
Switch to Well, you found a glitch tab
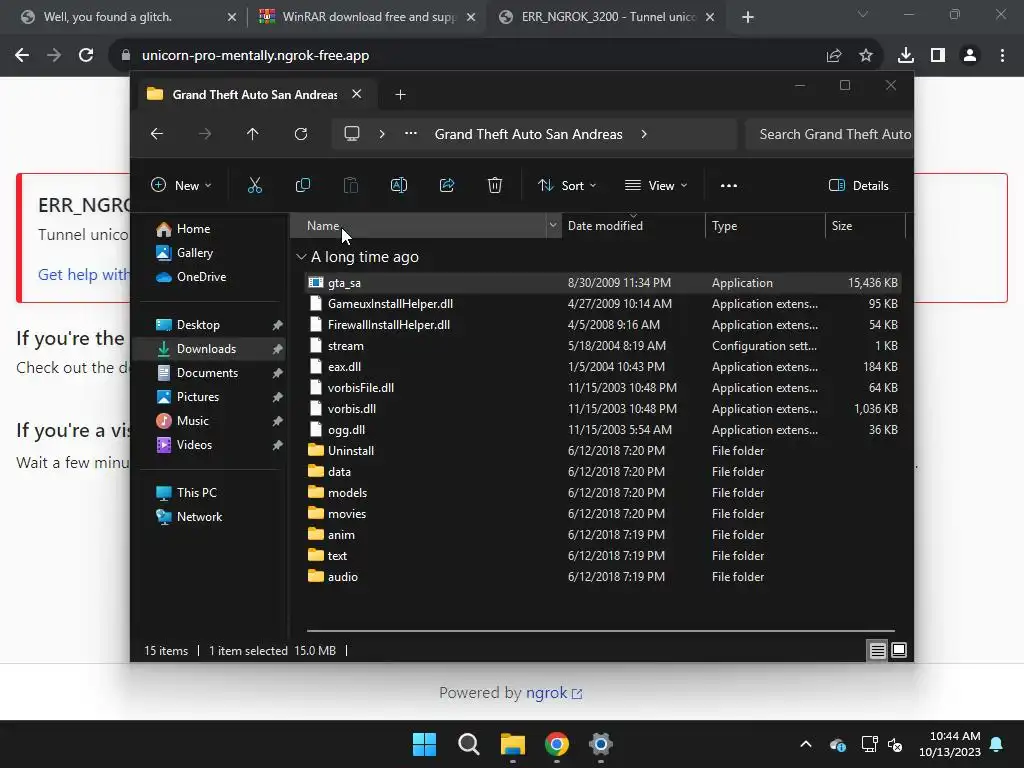(x=127, y=17)
